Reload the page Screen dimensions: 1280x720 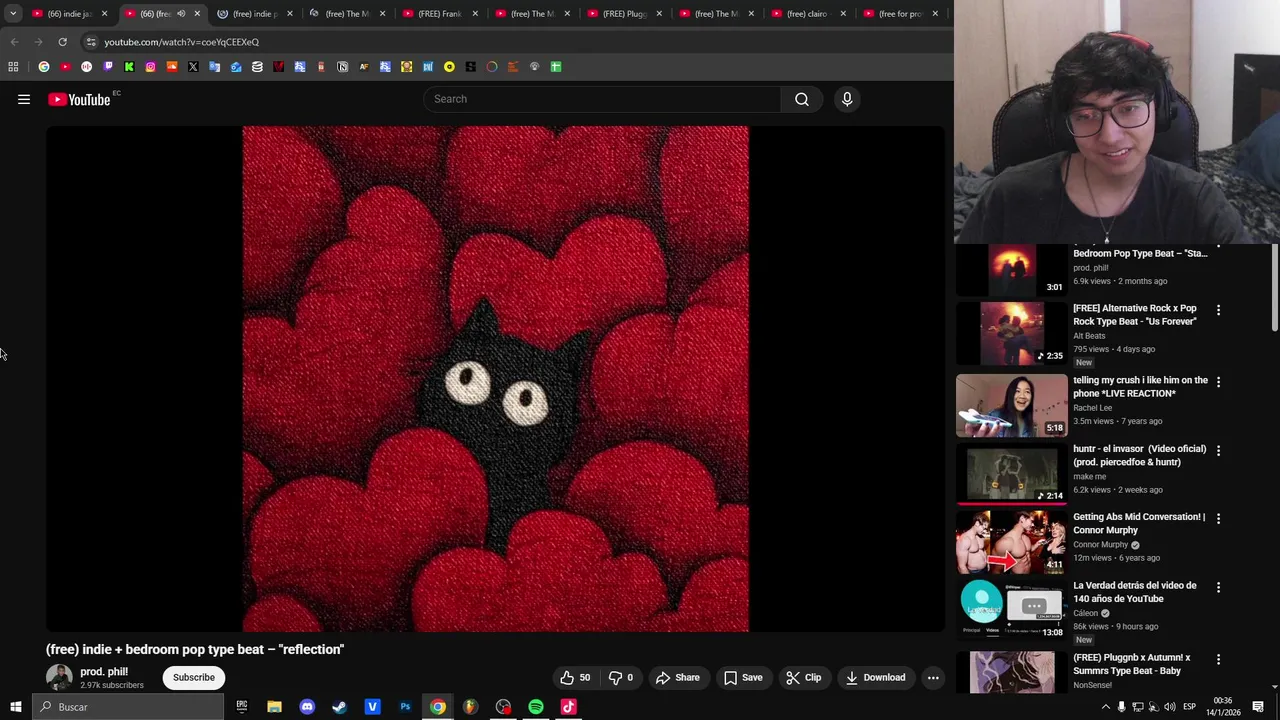[62, 42]
